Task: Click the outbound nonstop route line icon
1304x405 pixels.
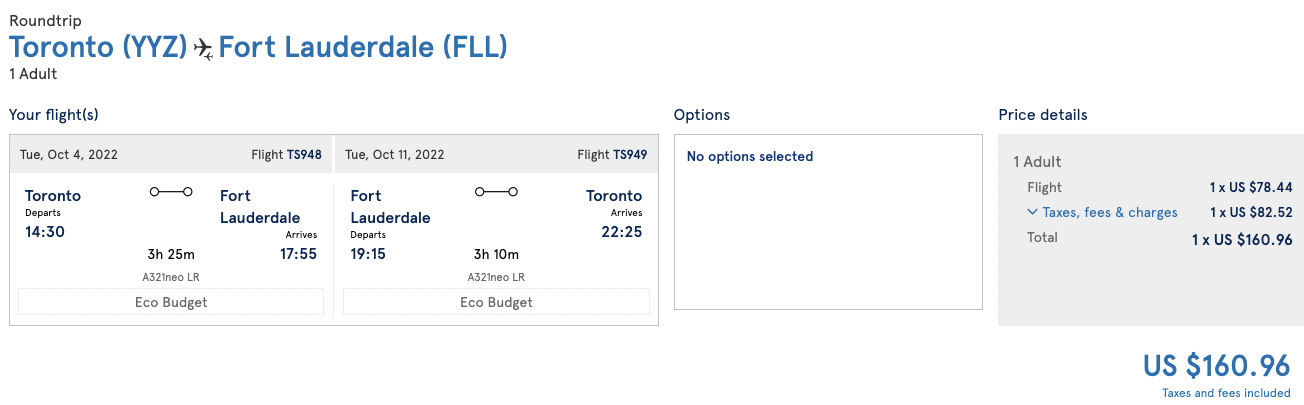Action: coord(170,191)
